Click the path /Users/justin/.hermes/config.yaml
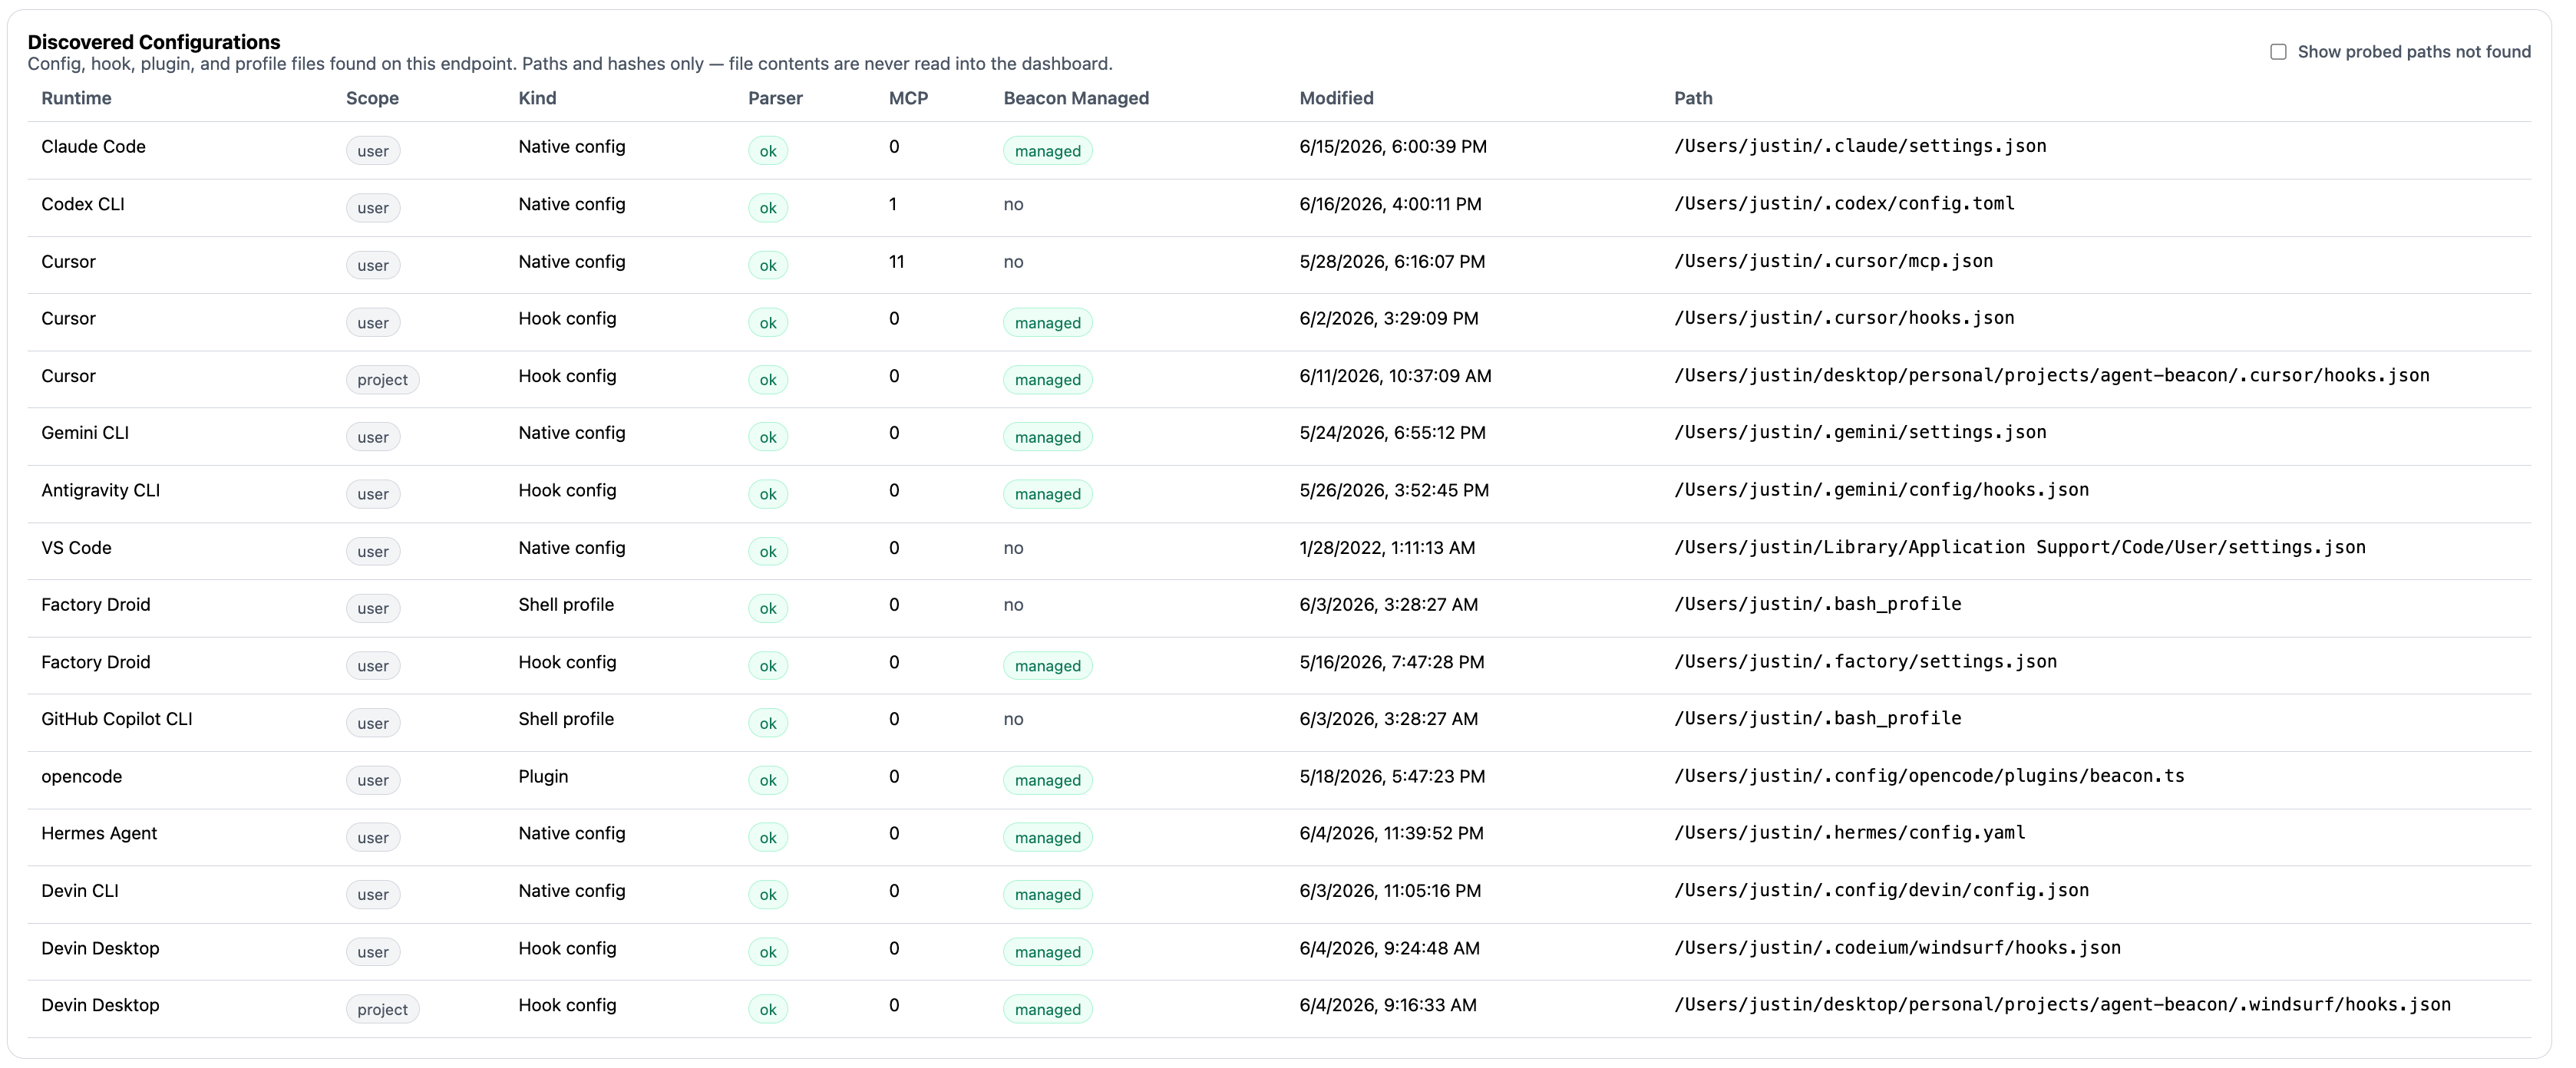 [x=1849, y=833]
